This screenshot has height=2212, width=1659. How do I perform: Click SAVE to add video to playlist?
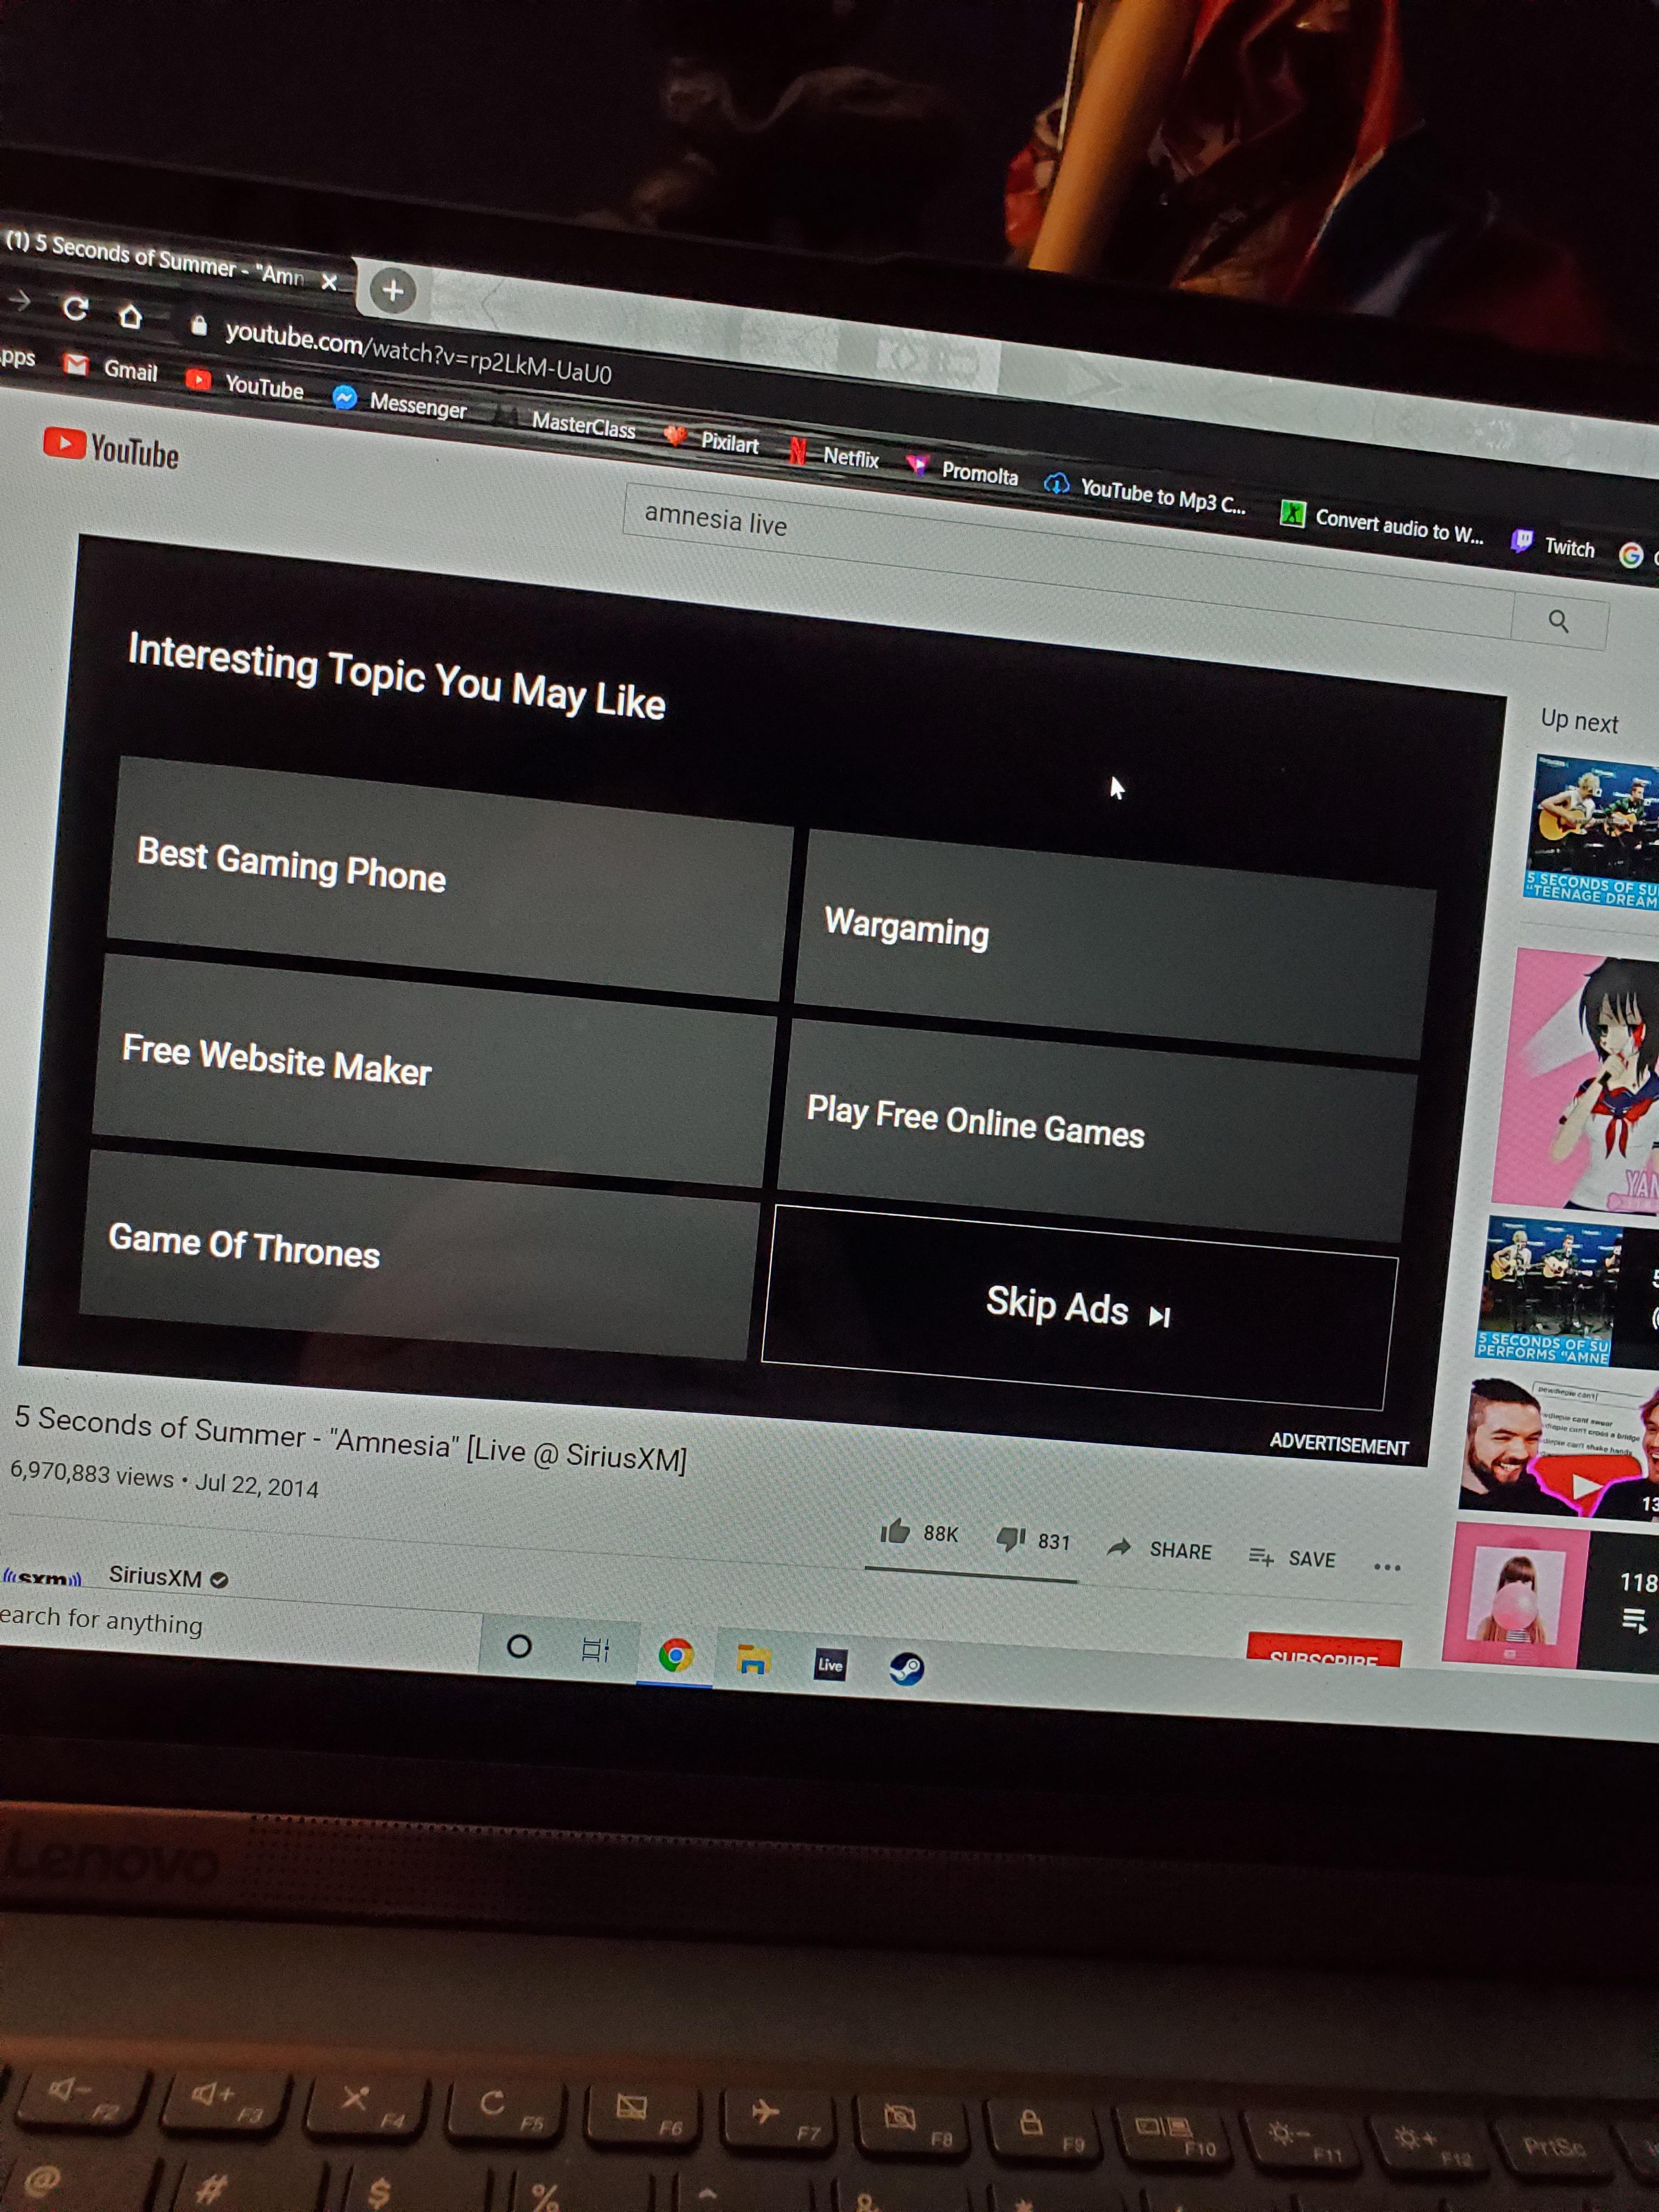(x=1292, y=1558)
